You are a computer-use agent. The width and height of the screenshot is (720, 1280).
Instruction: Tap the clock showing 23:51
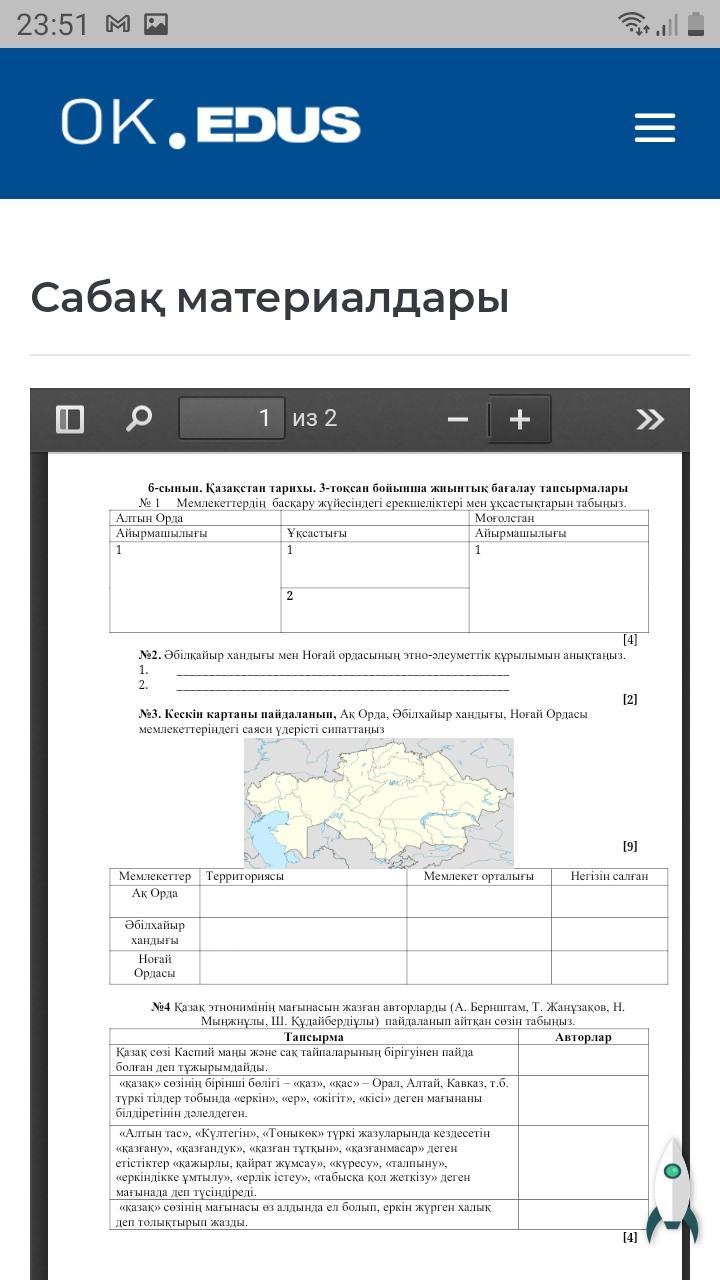pyautogui.click(x=53, y=24)
